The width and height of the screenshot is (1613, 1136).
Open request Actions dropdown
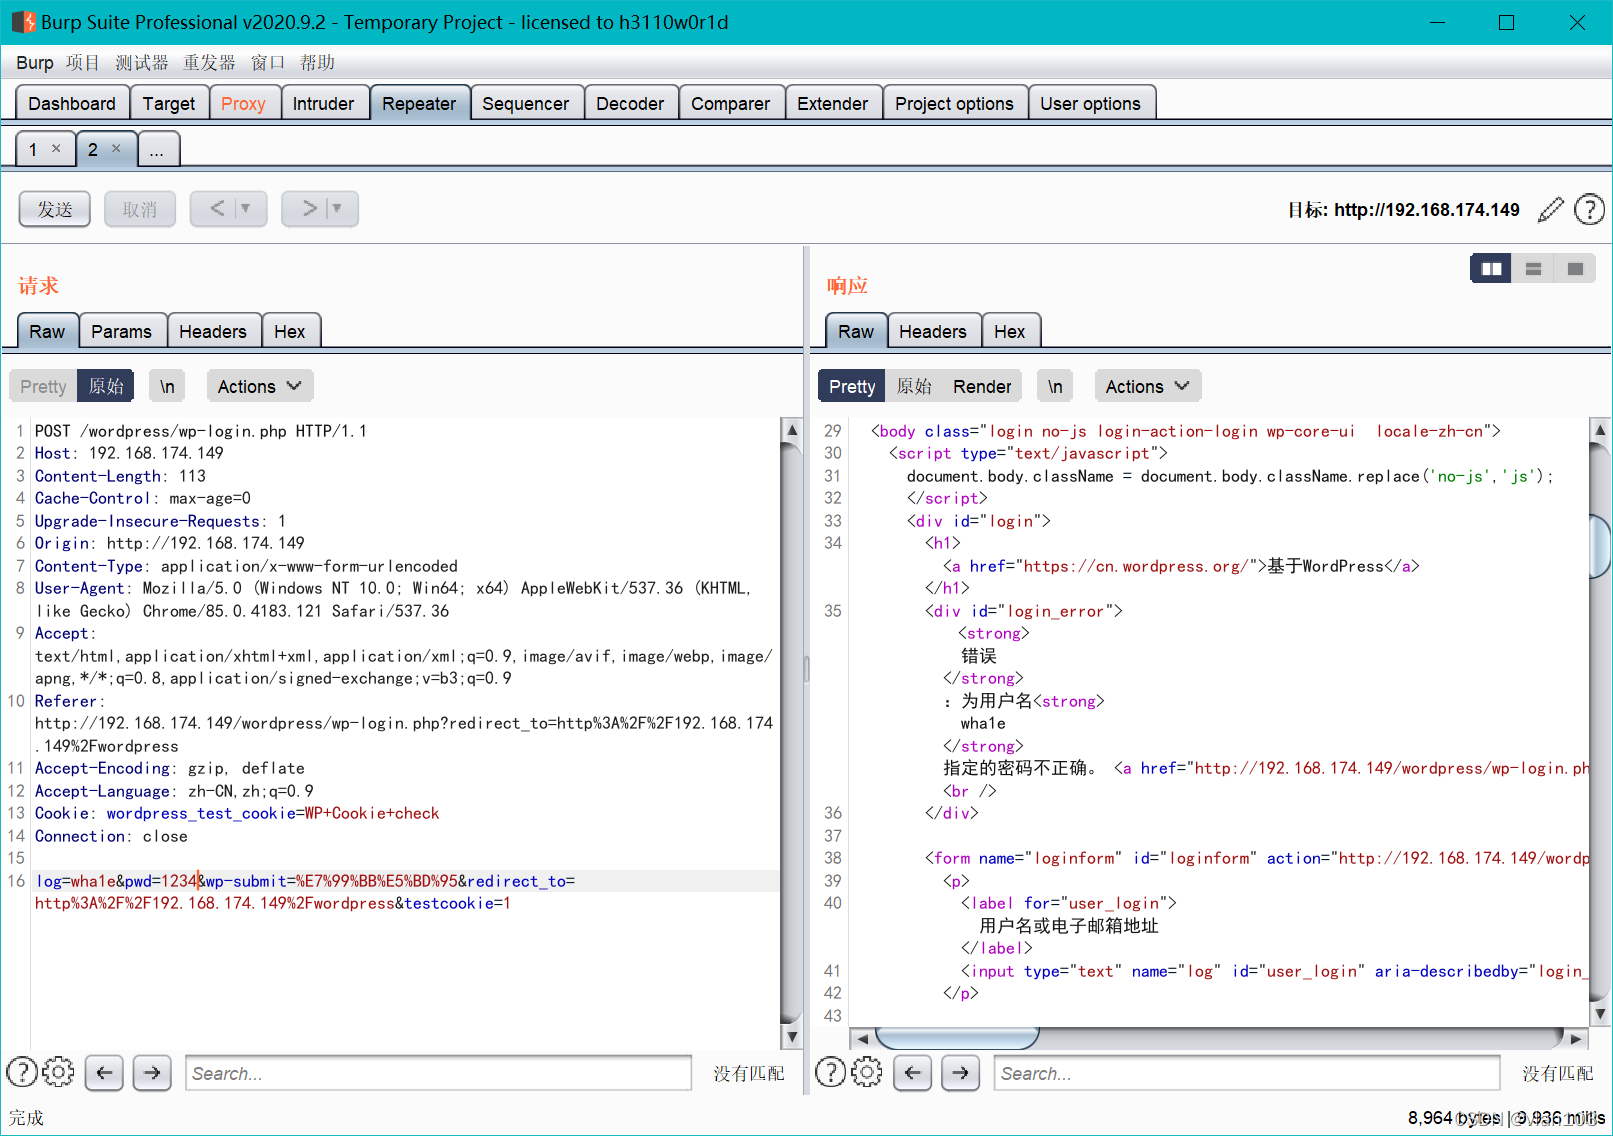[x=260, y=386]
